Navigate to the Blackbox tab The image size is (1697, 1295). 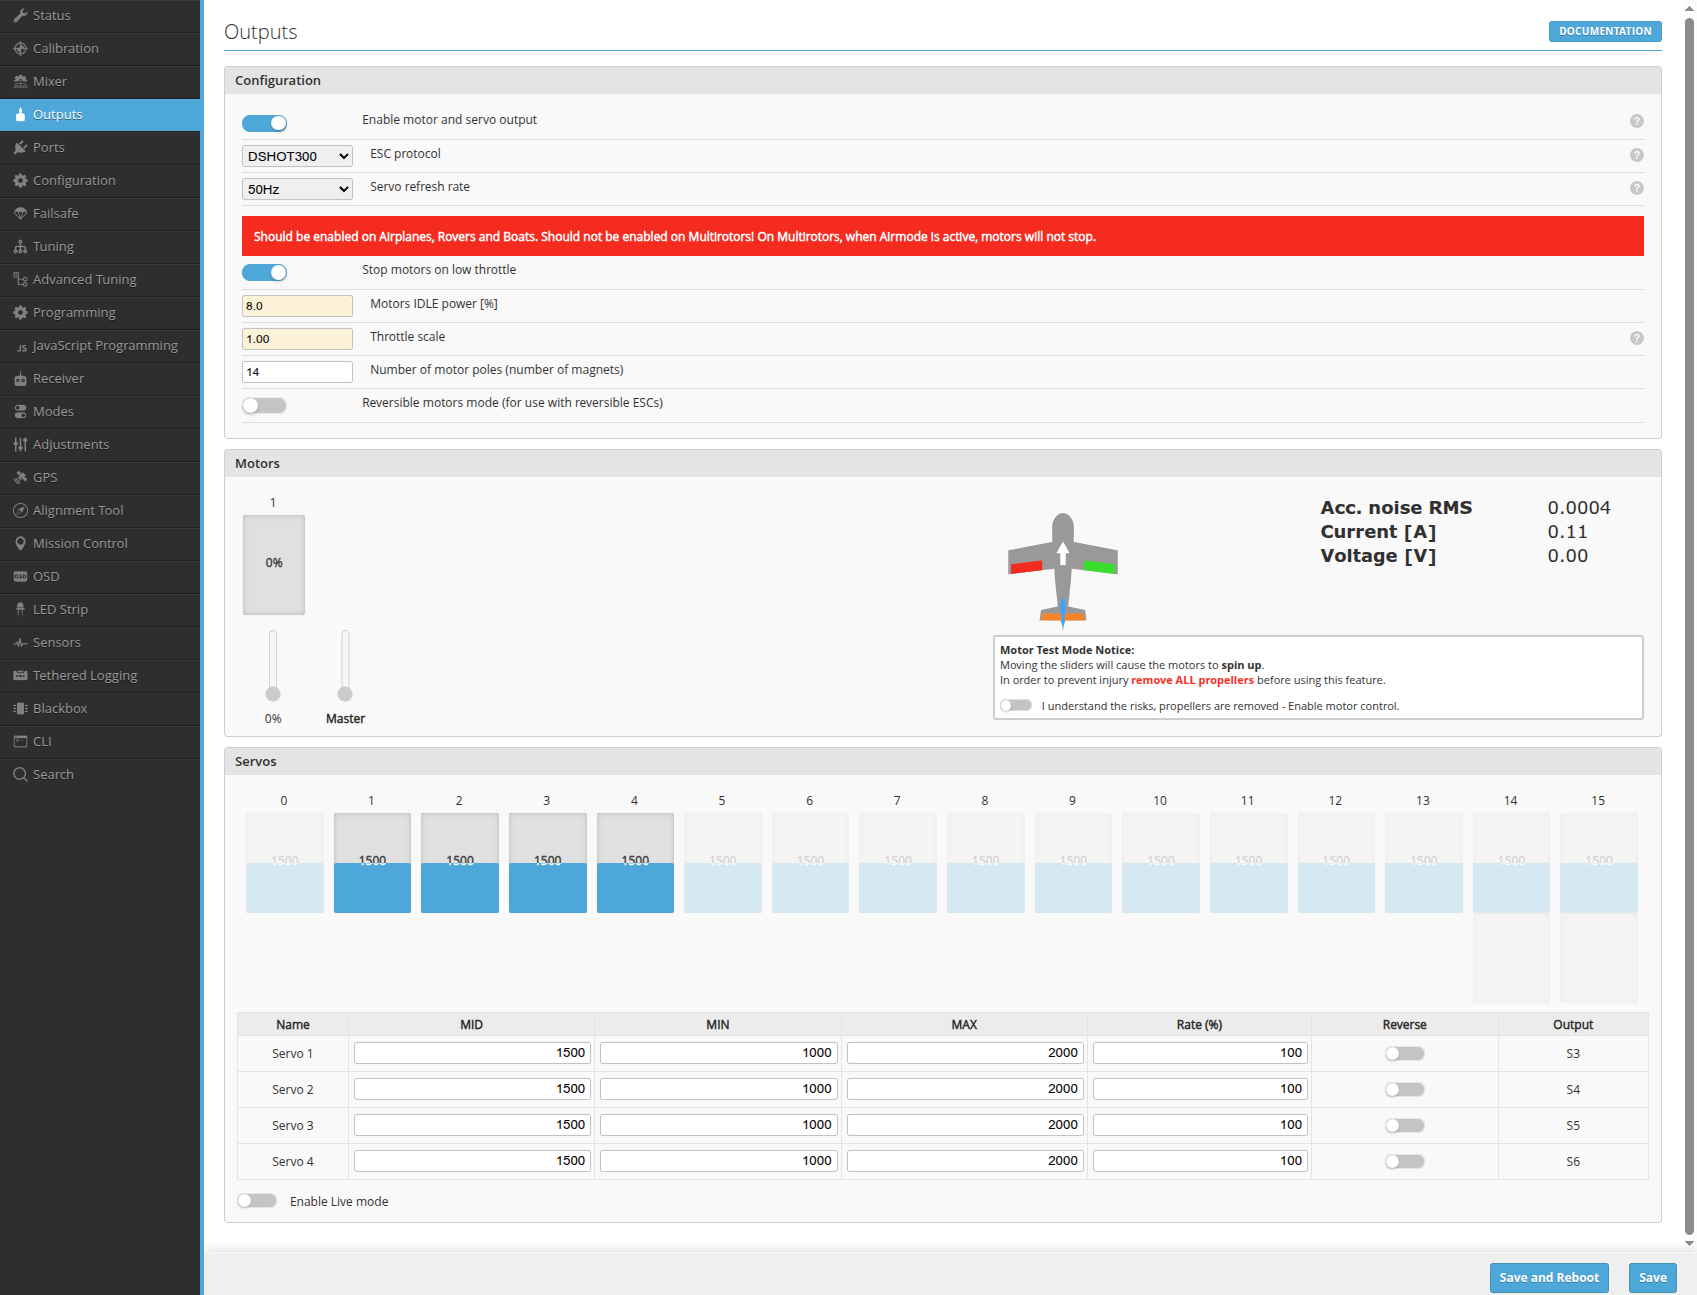100,708
